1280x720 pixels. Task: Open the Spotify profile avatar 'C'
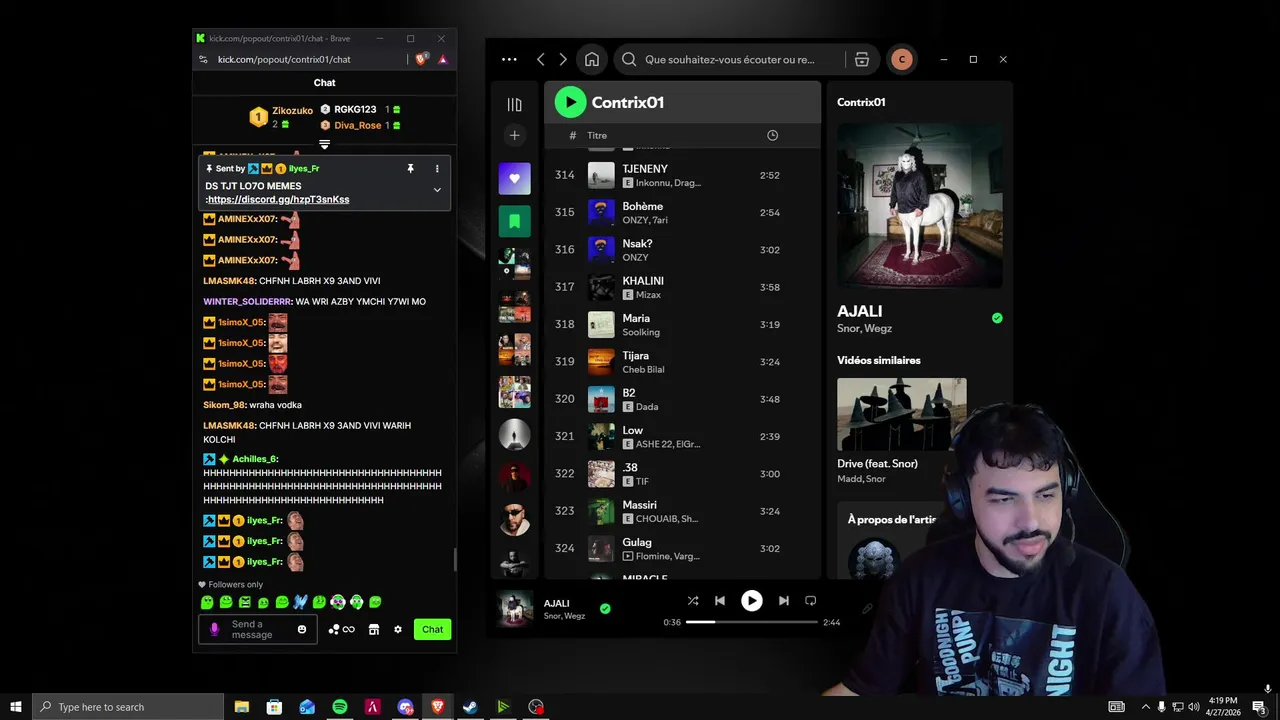[901, 59]
